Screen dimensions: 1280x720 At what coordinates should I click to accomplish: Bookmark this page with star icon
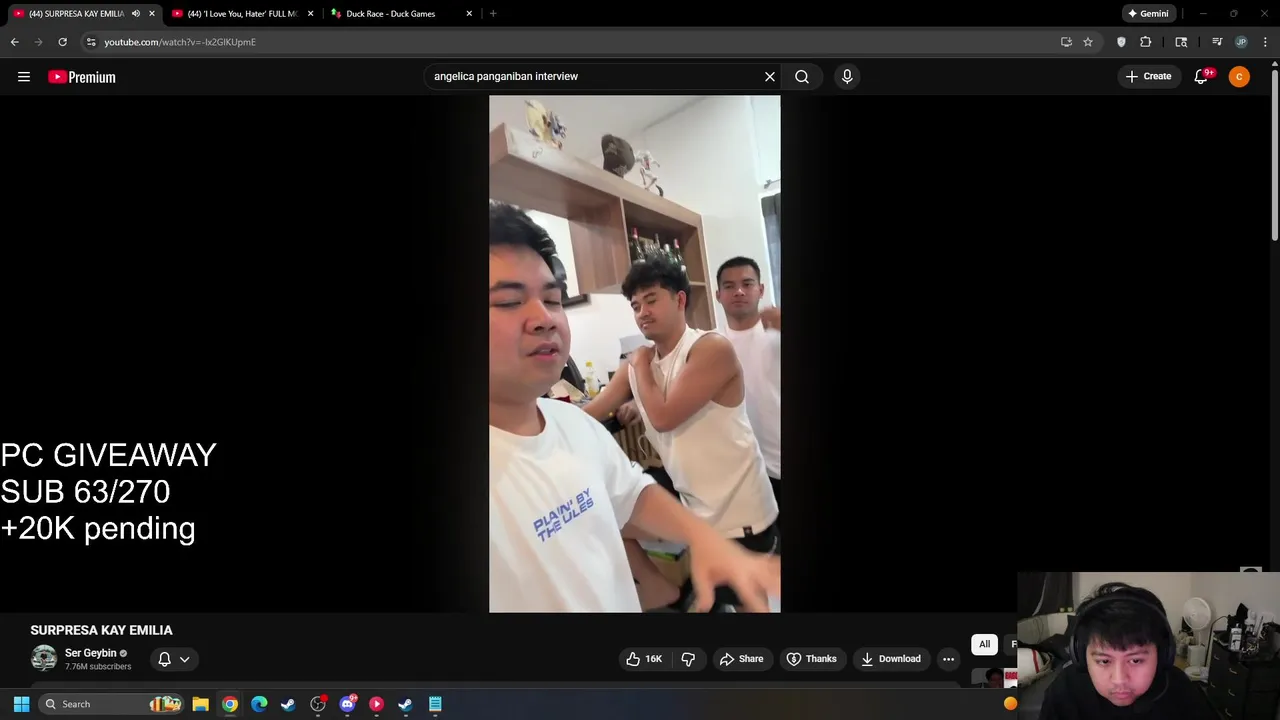click(x=1088, y=42)
